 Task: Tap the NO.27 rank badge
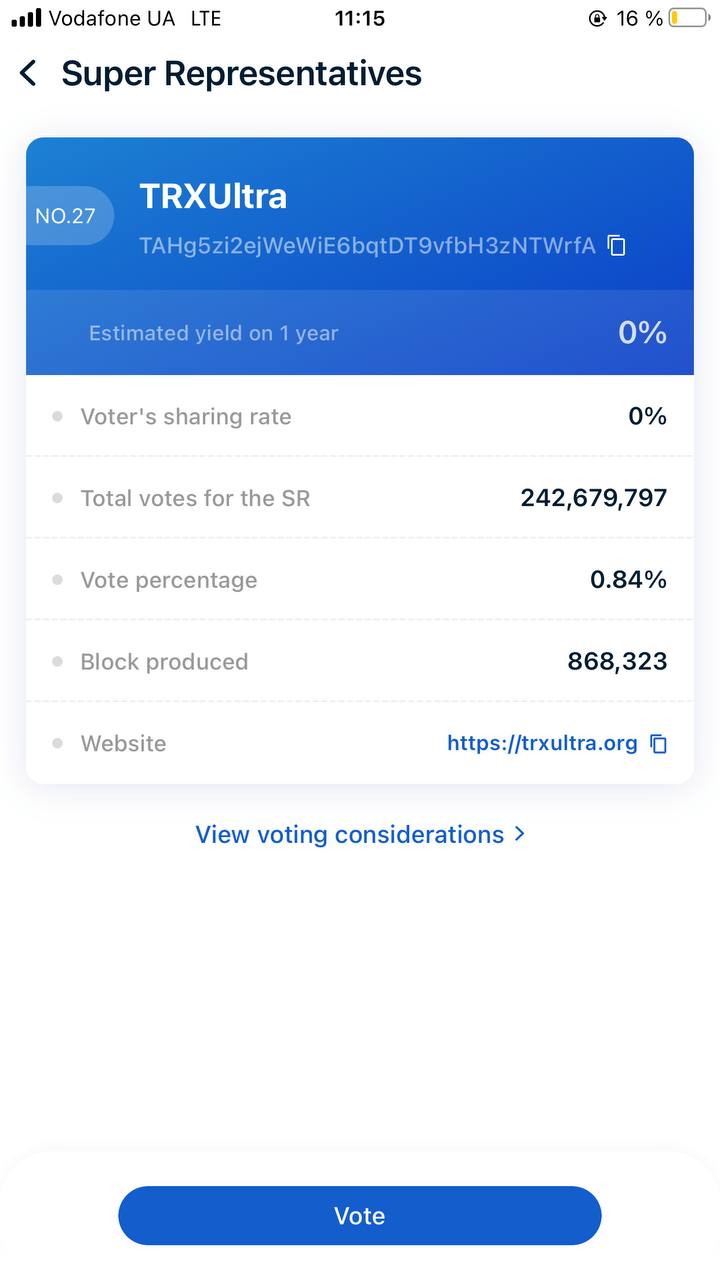[x=68, y=215]
